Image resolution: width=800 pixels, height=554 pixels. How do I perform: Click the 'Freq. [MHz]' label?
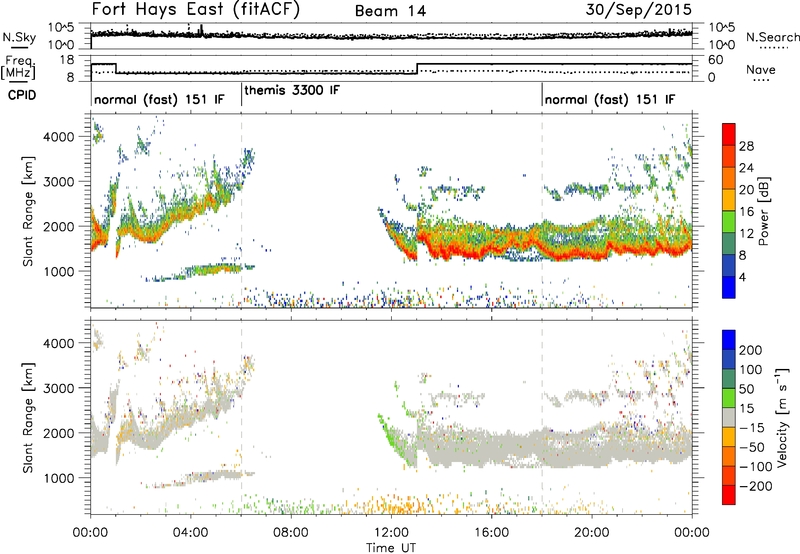tap(20, 67)
